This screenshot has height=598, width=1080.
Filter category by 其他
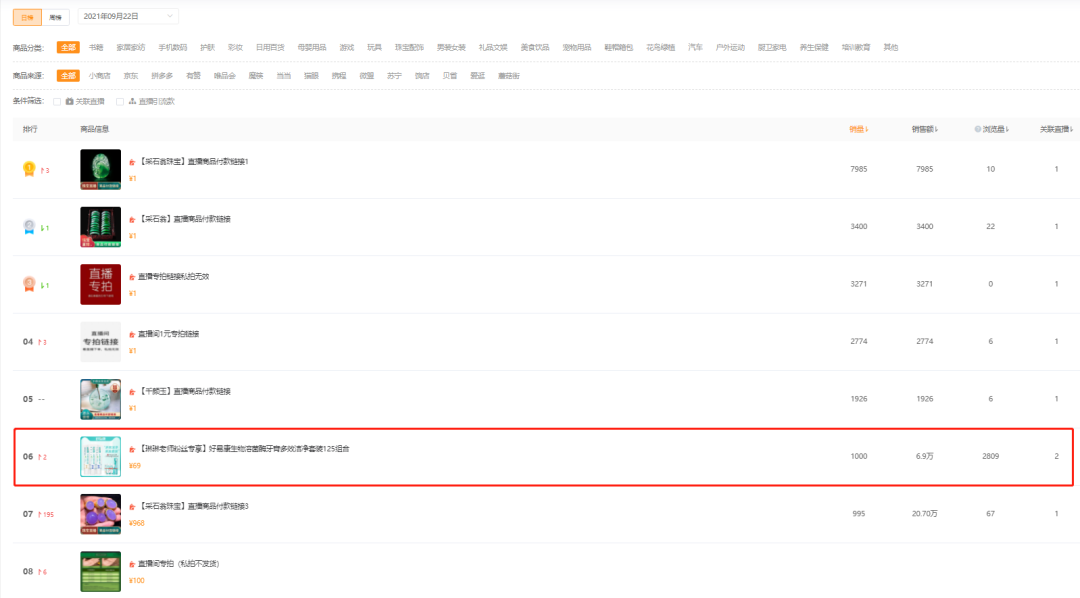(891, 48)
